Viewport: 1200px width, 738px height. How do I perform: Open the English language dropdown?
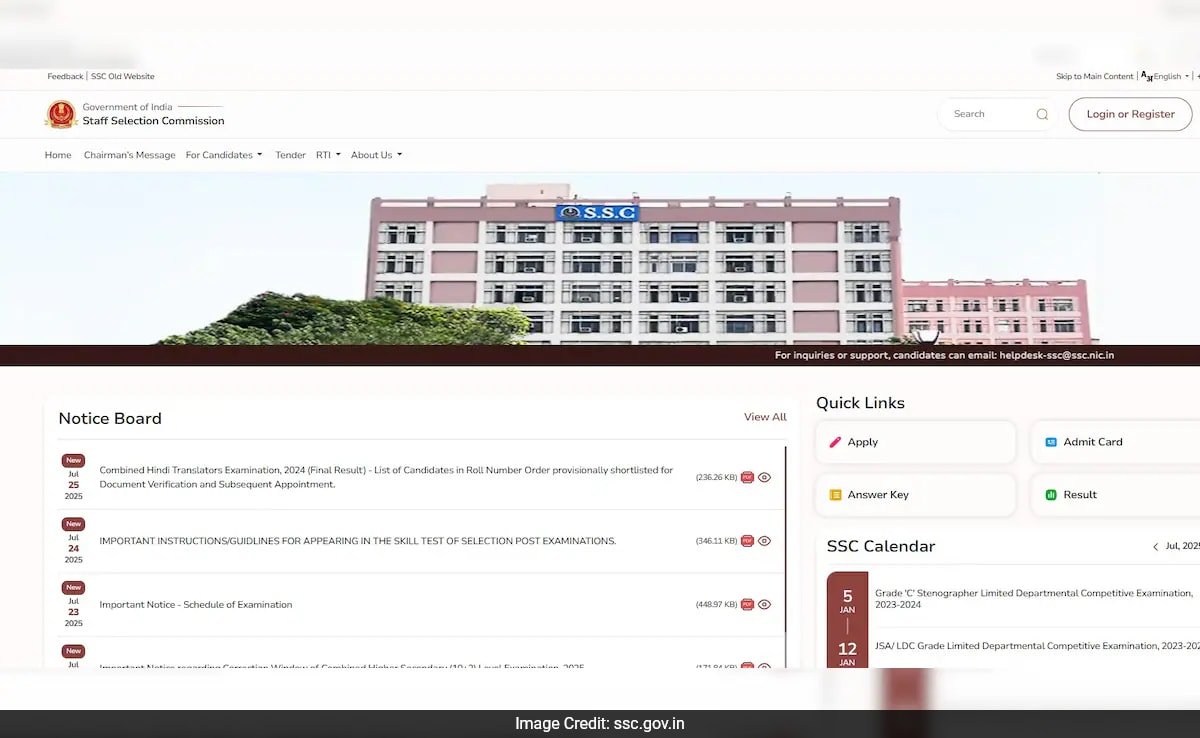[x=1171, y=76]
